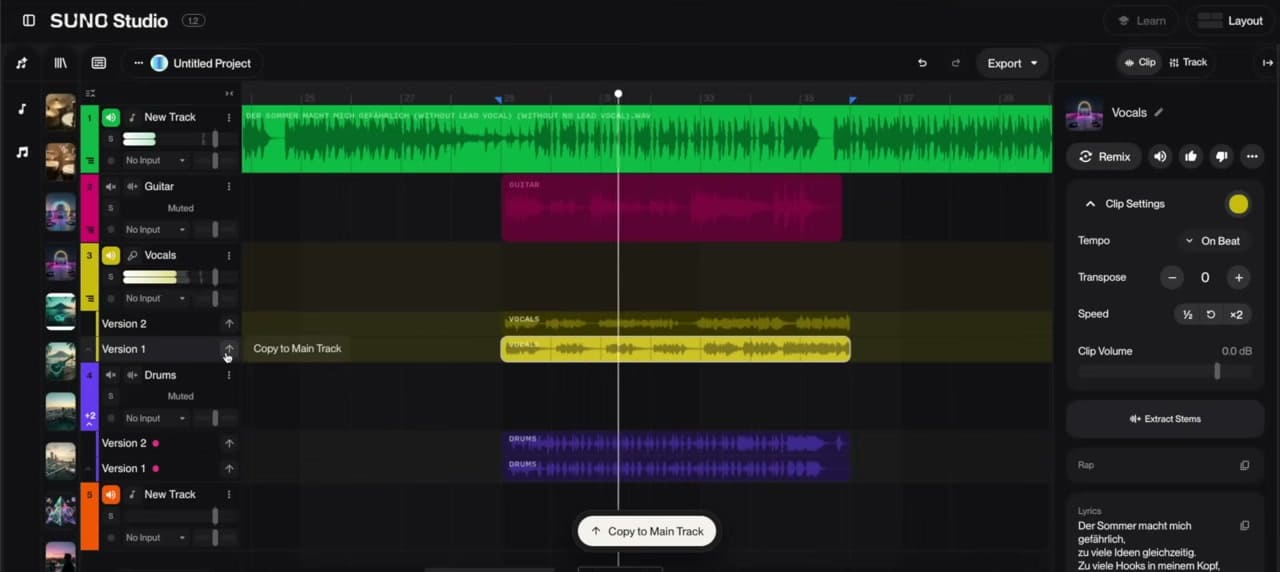Copy the Rap style text
1280x572 pixels.
1245,465
